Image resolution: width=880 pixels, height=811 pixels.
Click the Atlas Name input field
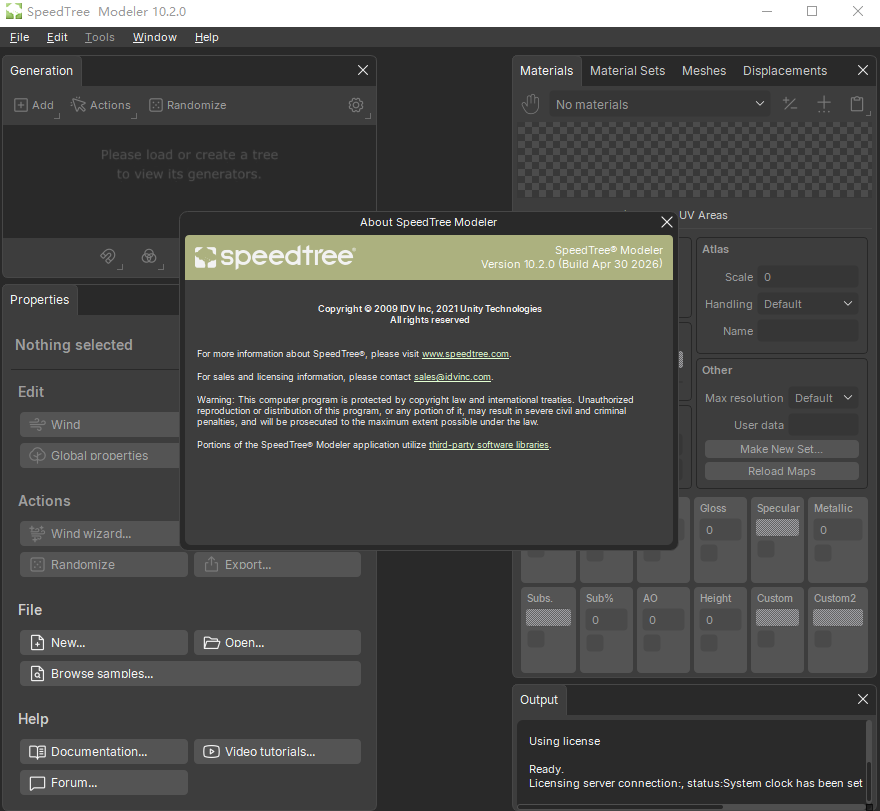[808, 331]
